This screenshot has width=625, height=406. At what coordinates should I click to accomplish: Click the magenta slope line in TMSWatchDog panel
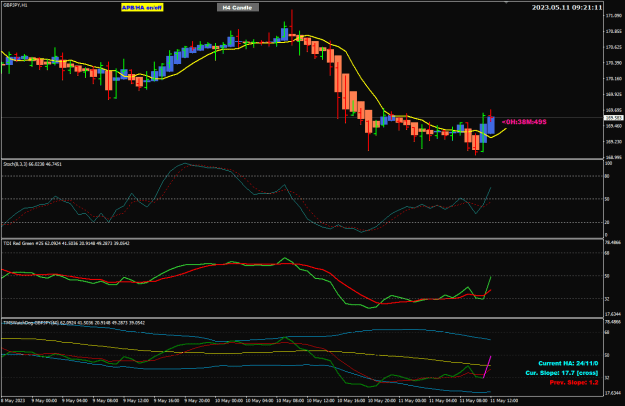(x=487, y=367)
